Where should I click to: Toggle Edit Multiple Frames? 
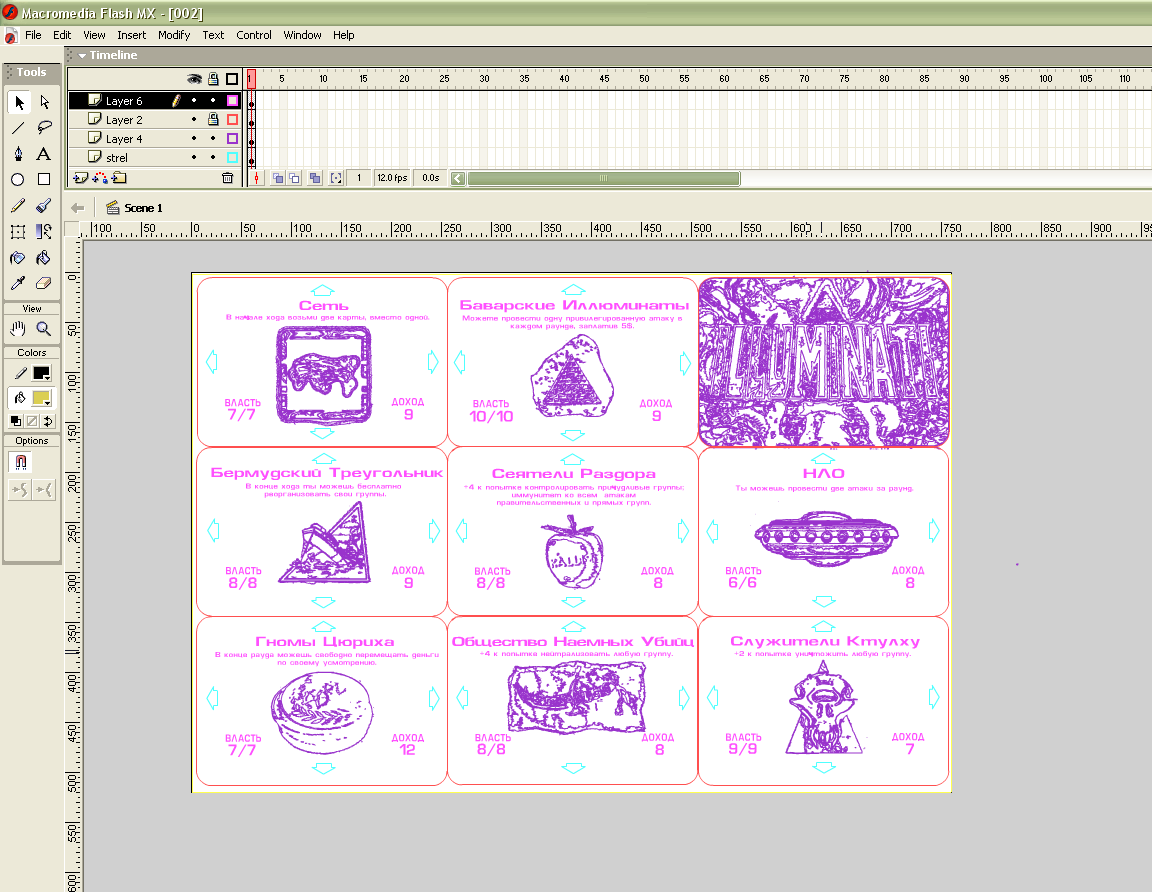coord(315,178)
